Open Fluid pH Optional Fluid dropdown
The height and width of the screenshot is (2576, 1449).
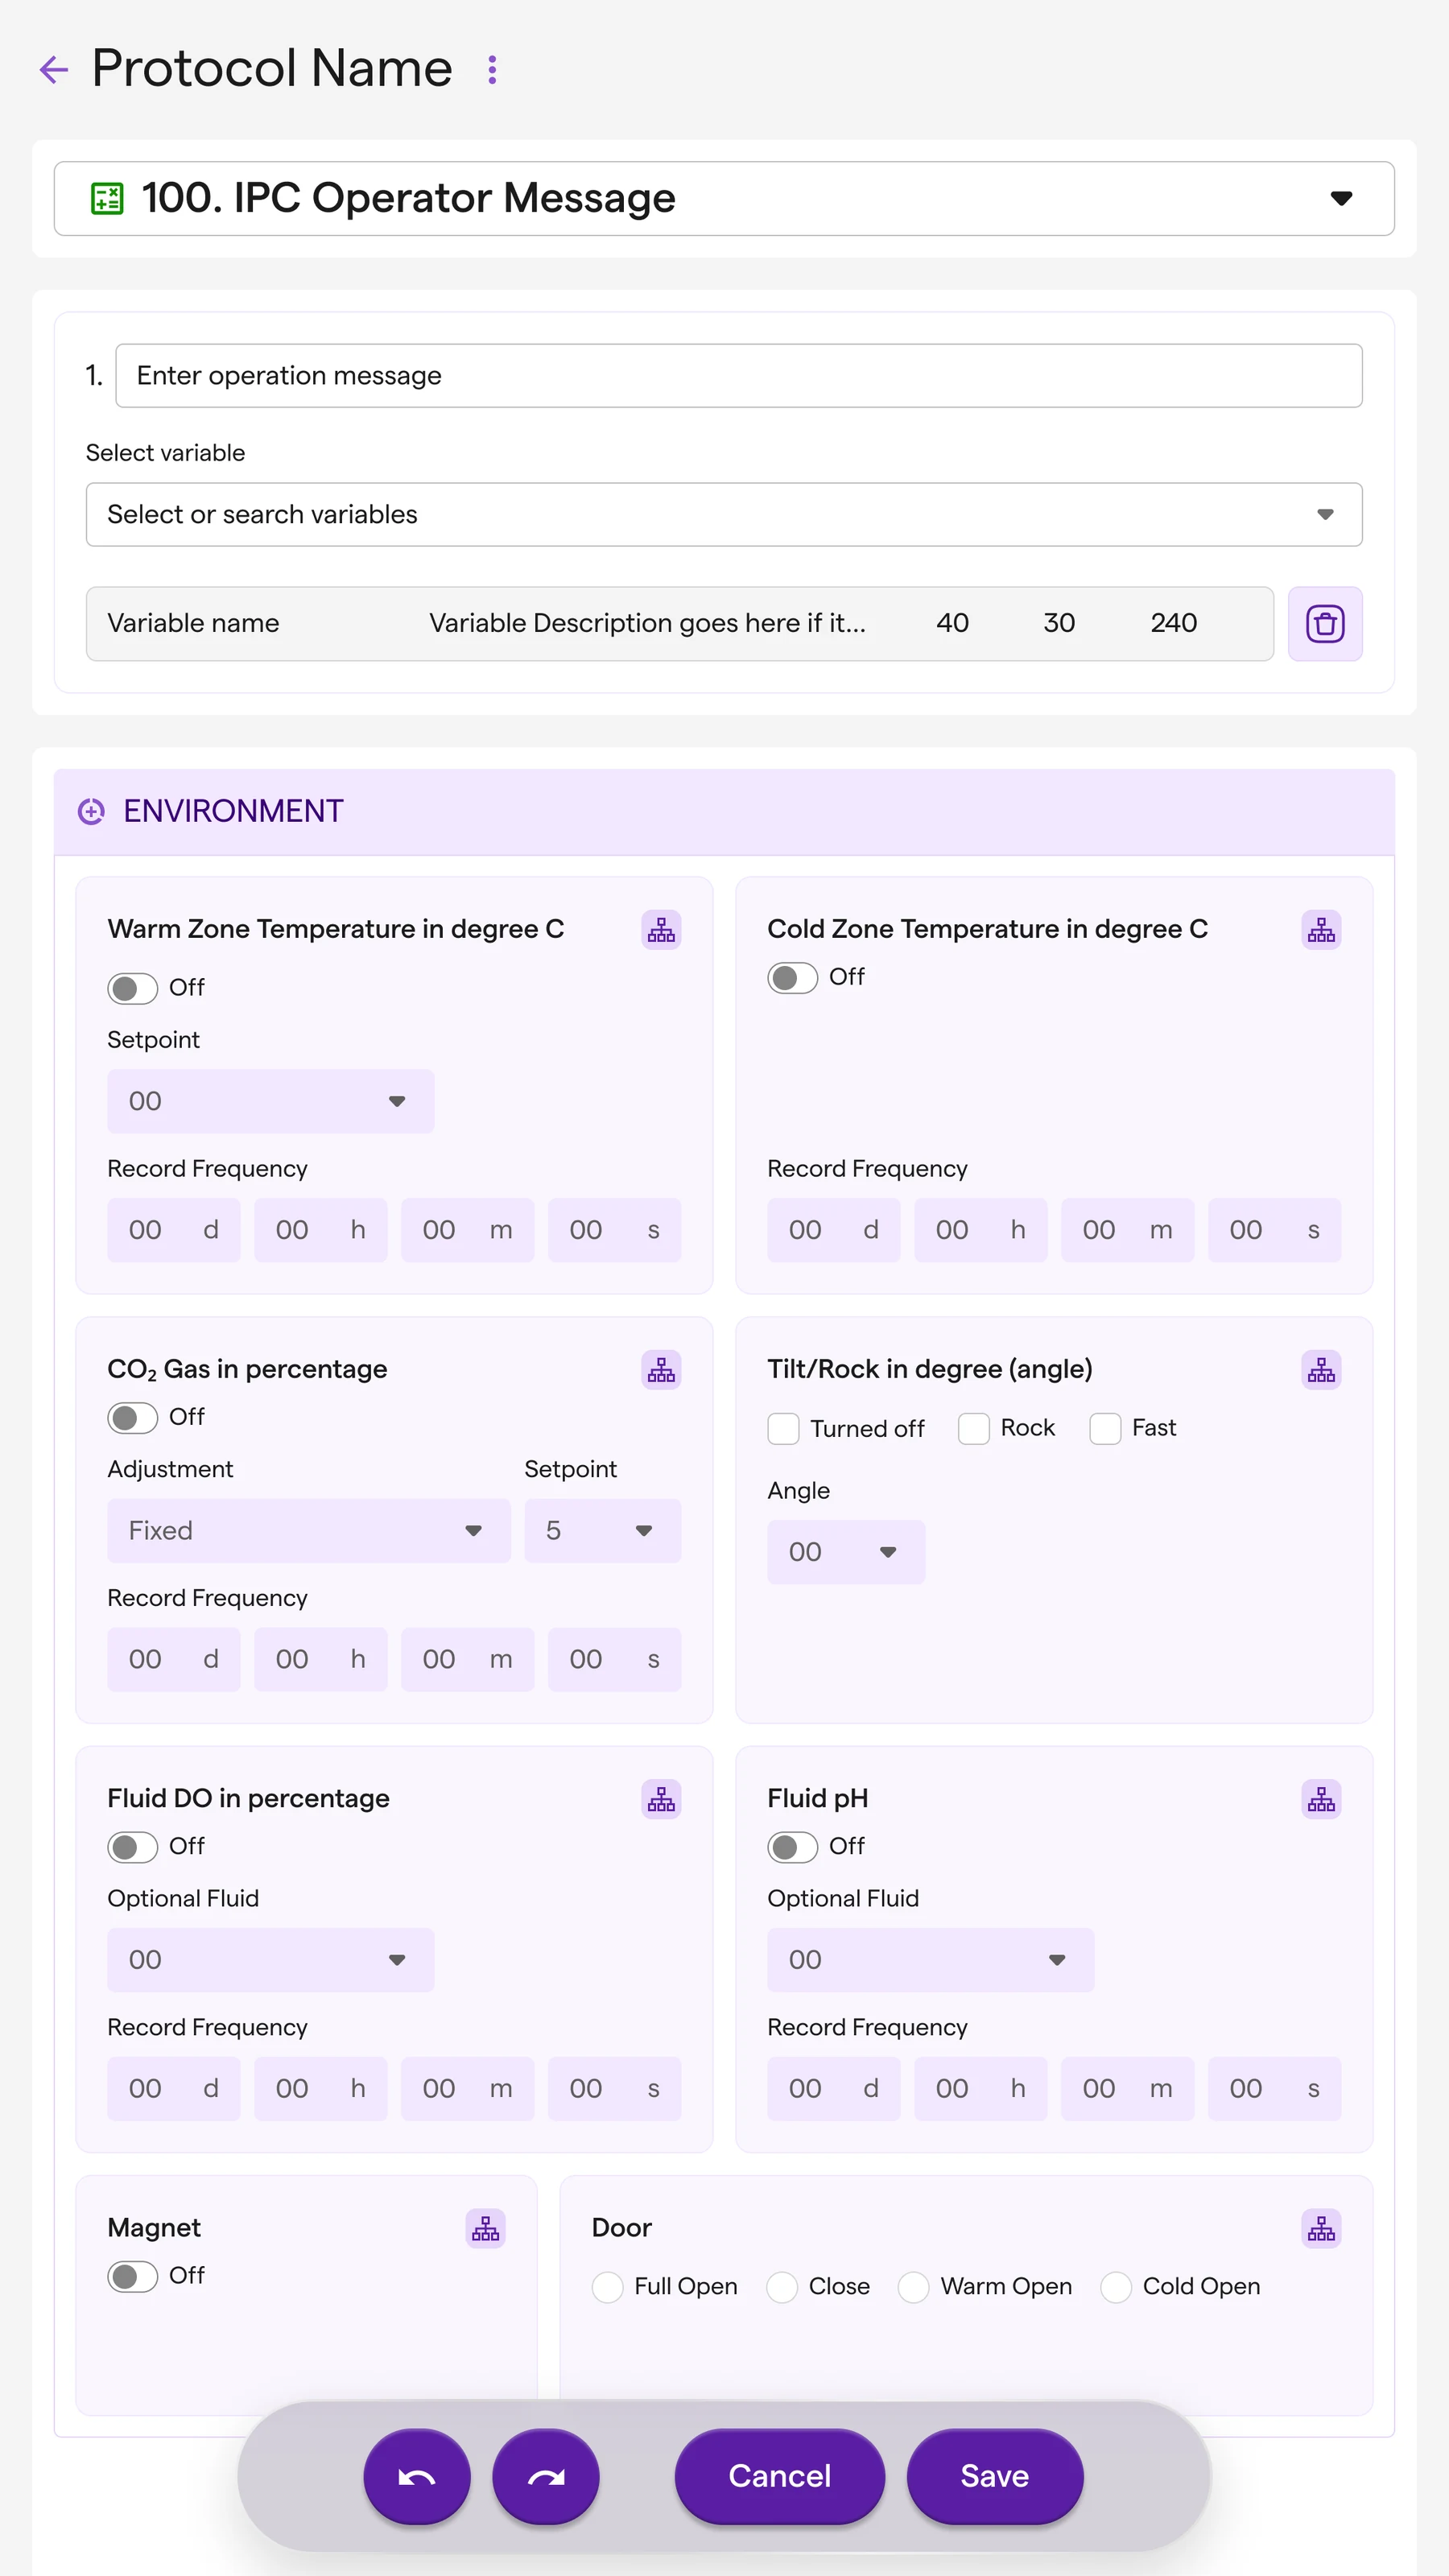click(930, 1959)
